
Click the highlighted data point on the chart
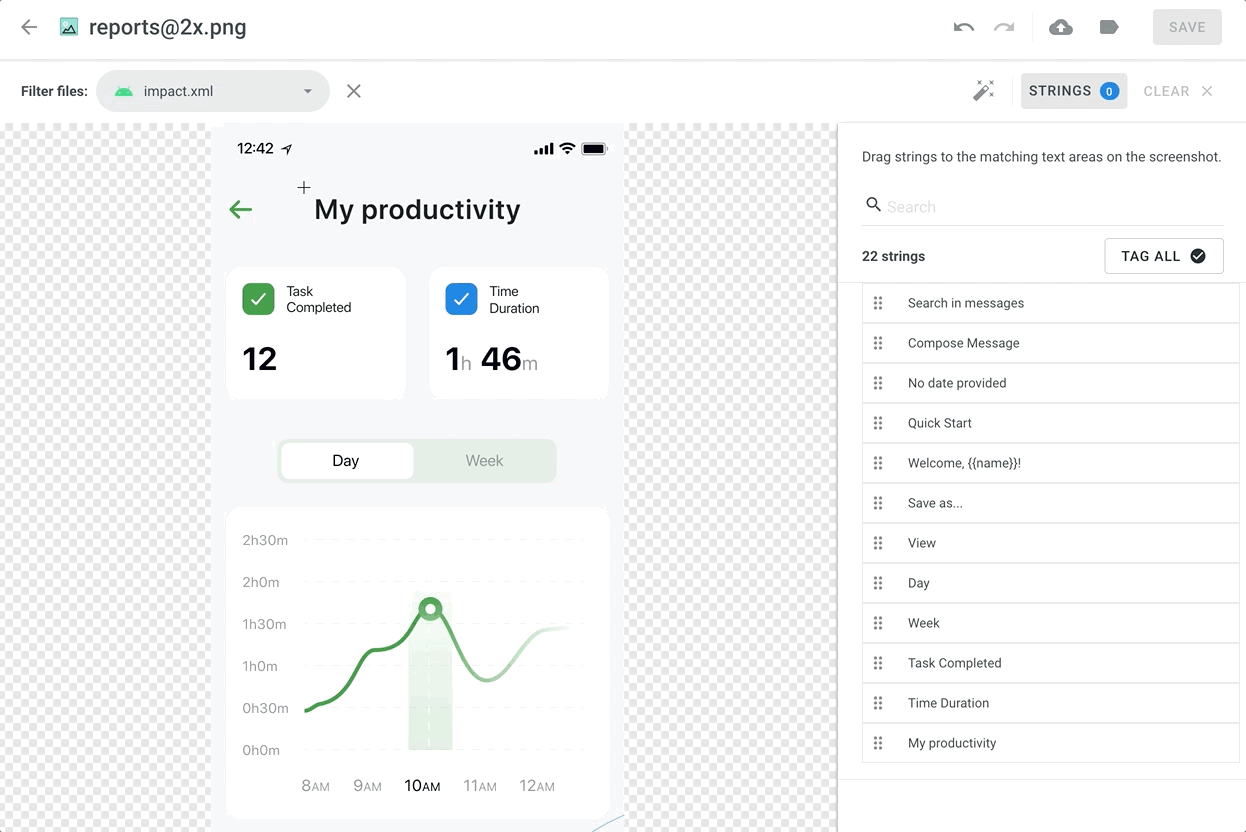coord(431,608)
